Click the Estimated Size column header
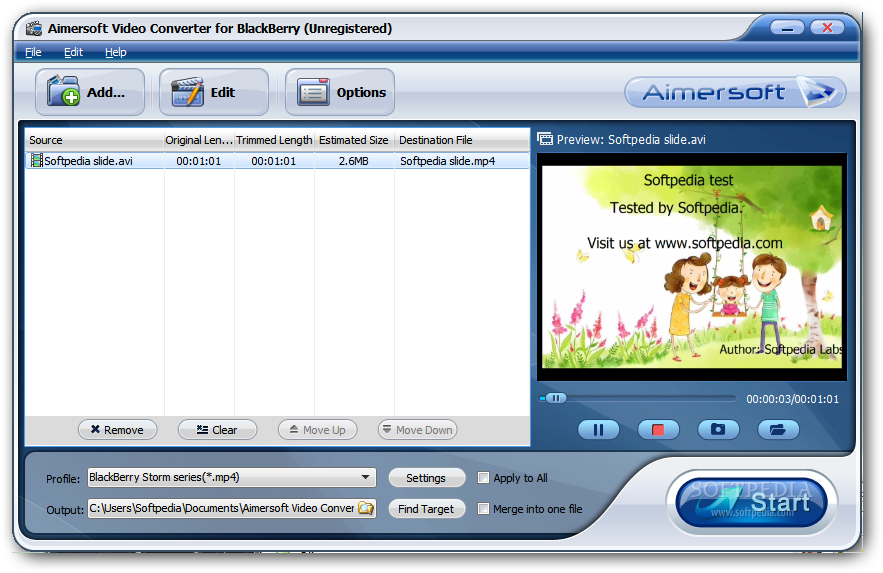Viewport: 883px width, 573px height. click(354, 140)
